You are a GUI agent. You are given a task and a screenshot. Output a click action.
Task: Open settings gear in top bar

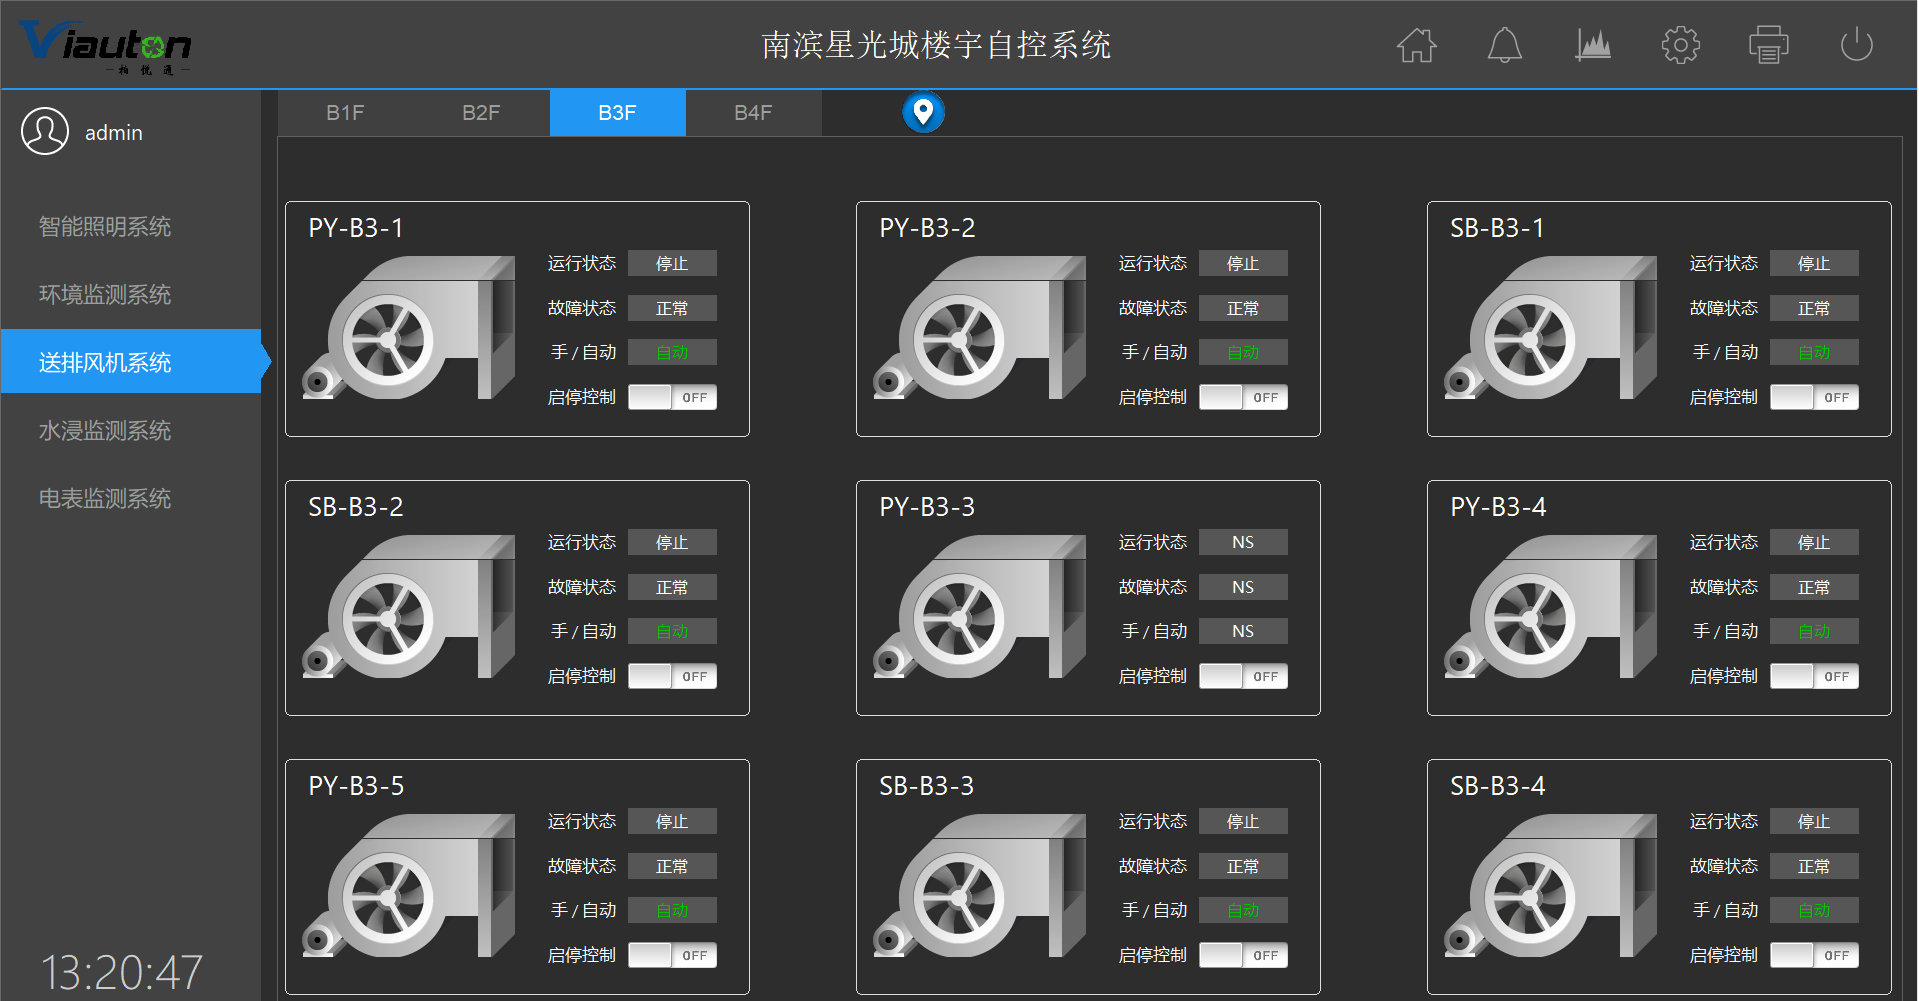(1680, 45)
